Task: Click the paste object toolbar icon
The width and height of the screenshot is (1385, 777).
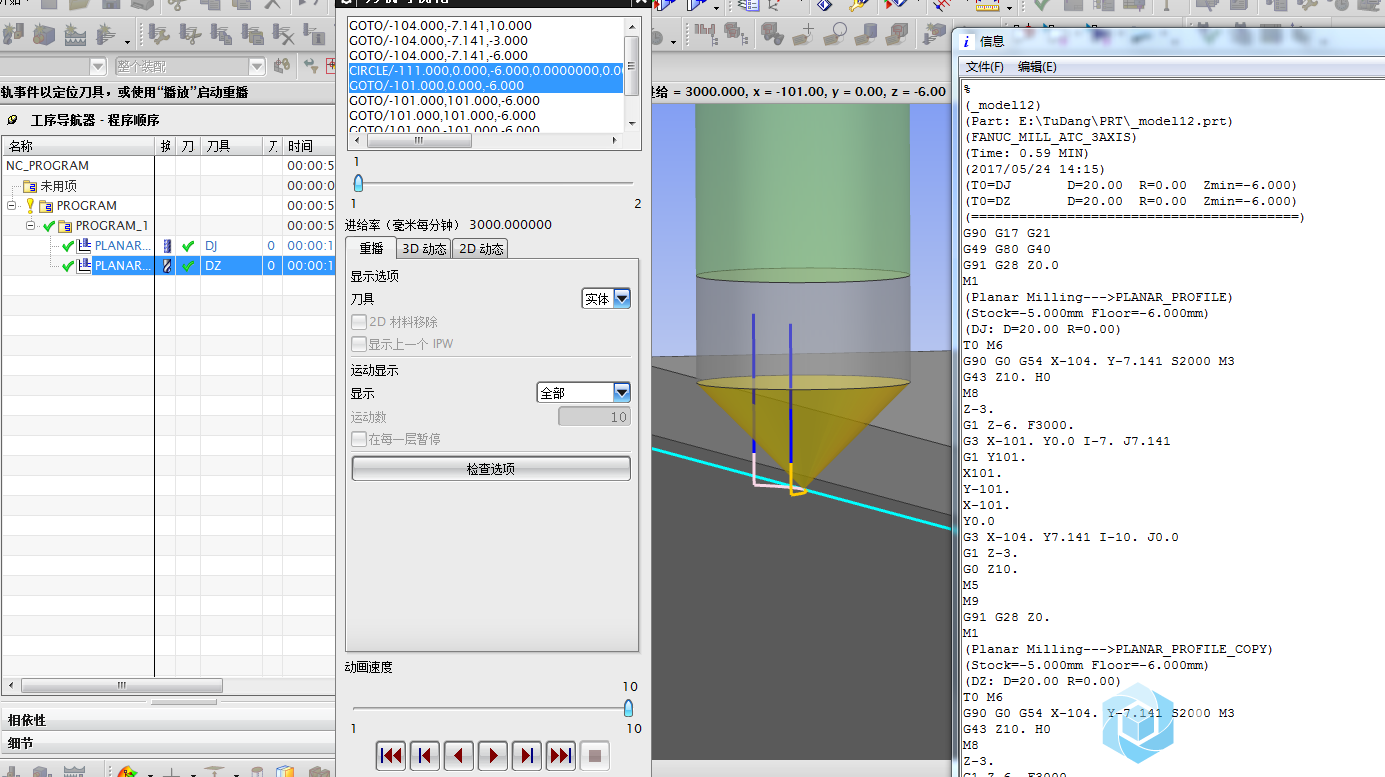Action: coord(253,36)
